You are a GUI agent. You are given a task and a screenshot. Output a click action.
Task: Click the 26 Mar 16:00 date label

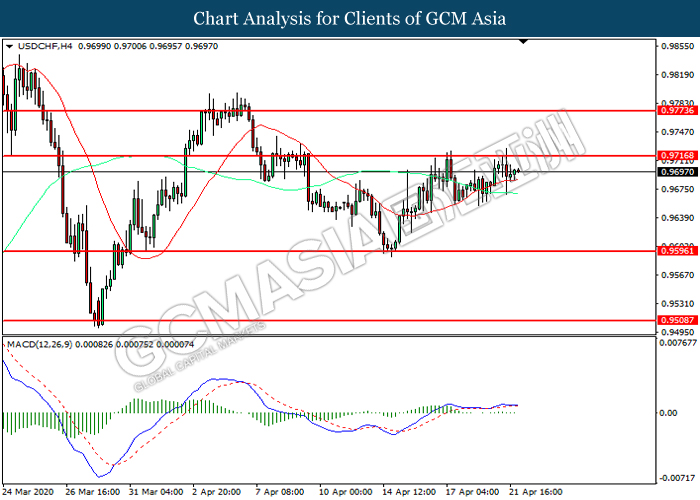tap(92, 492)
